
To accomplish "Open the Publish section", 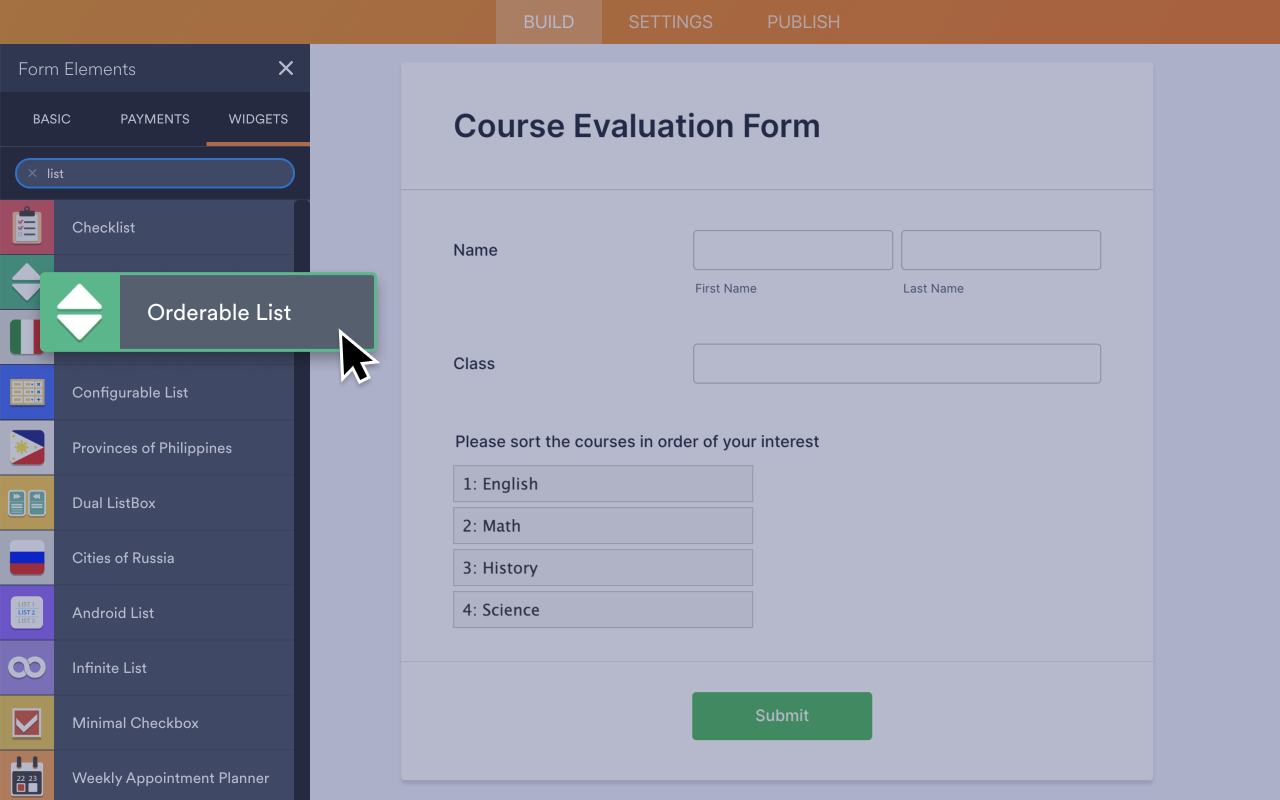I will 803,22.
